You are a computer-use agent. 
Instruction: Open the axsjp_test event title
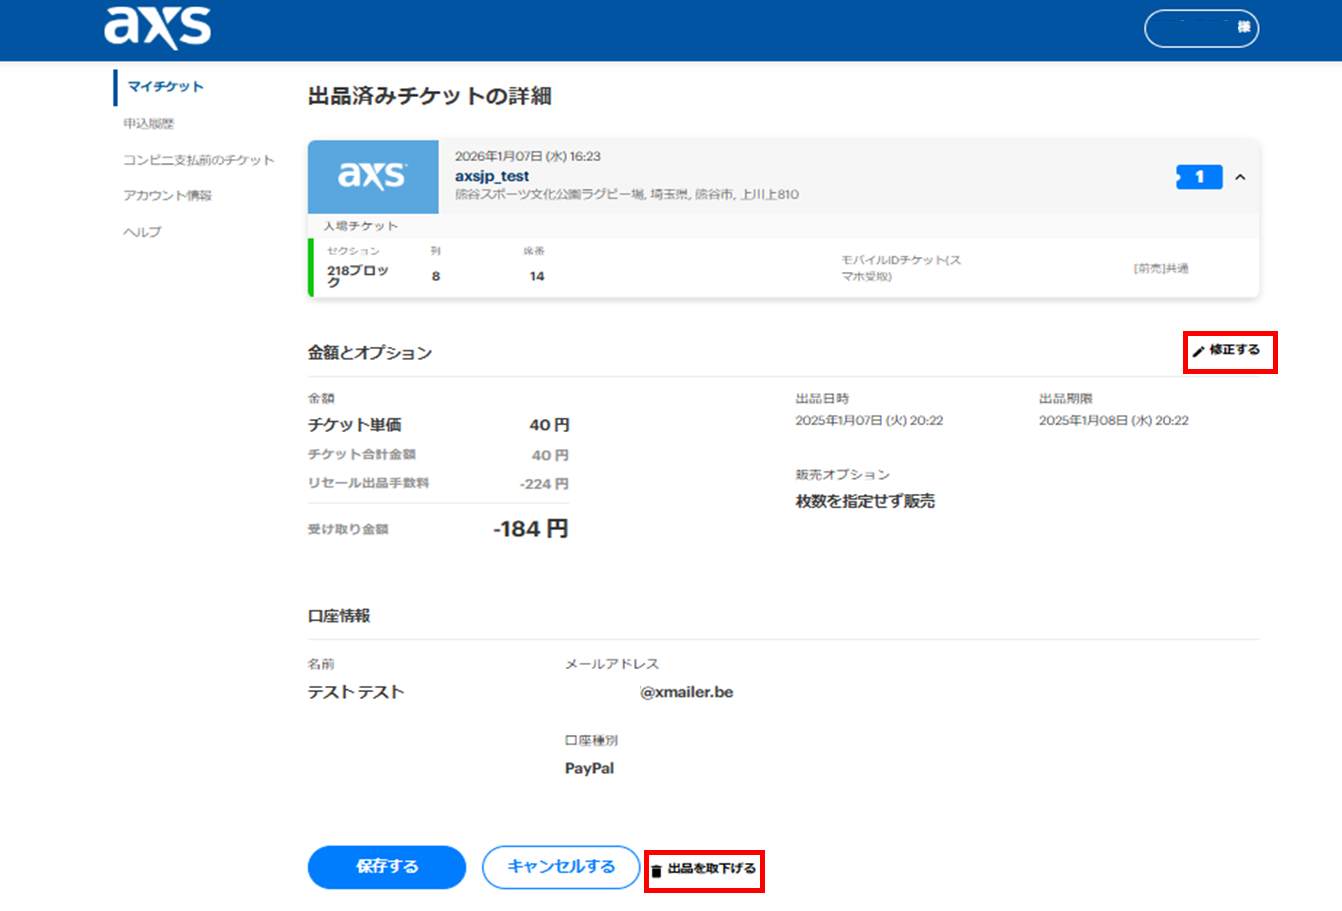click(492, 176)
